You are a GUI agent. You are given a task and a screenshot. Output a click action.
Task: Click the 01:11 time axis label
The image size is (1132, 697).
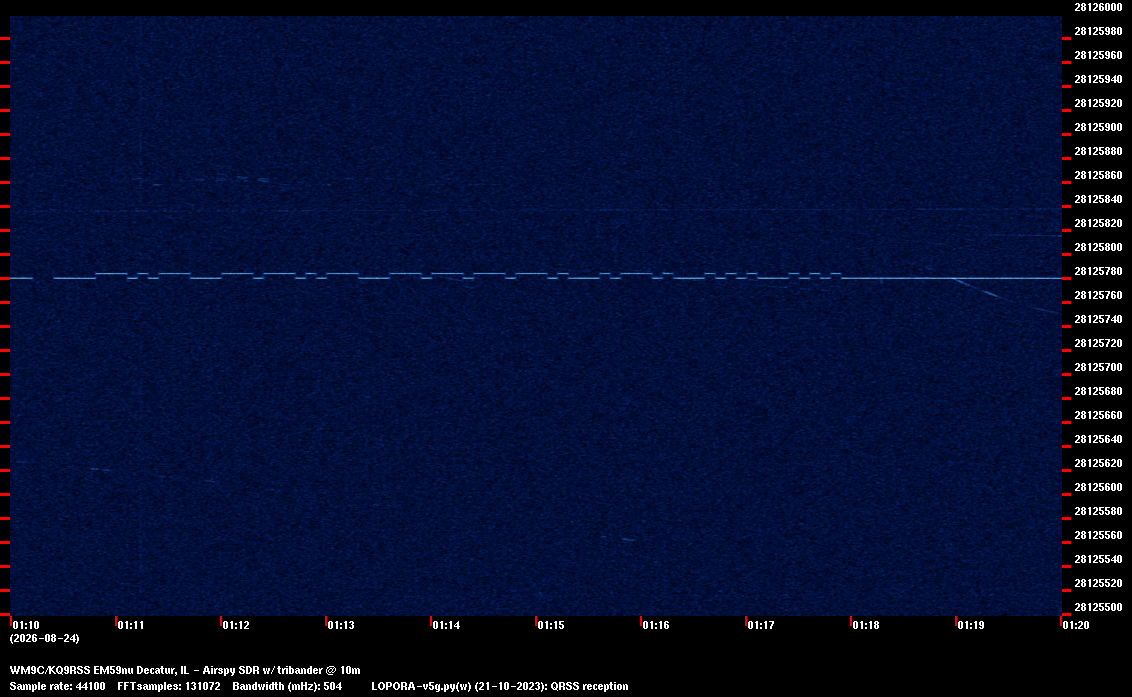click(x=131, y=625)
